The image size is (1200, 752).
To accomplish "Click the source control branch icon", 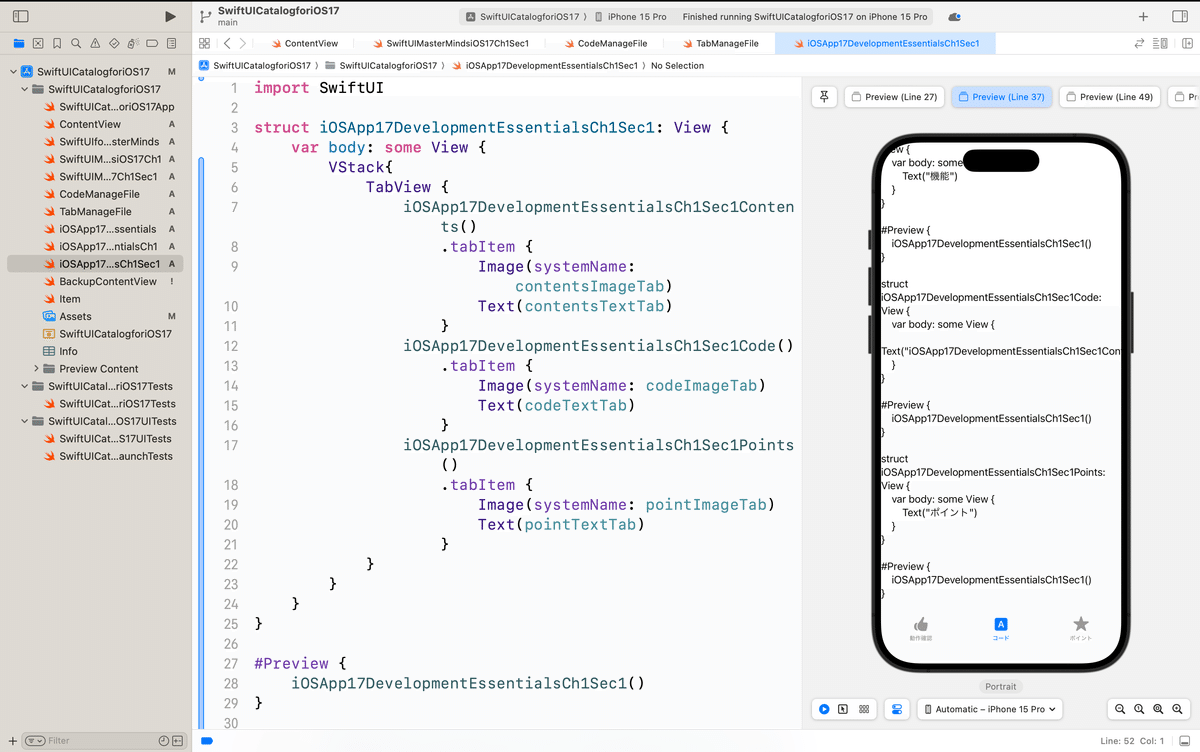I will 205,17.
